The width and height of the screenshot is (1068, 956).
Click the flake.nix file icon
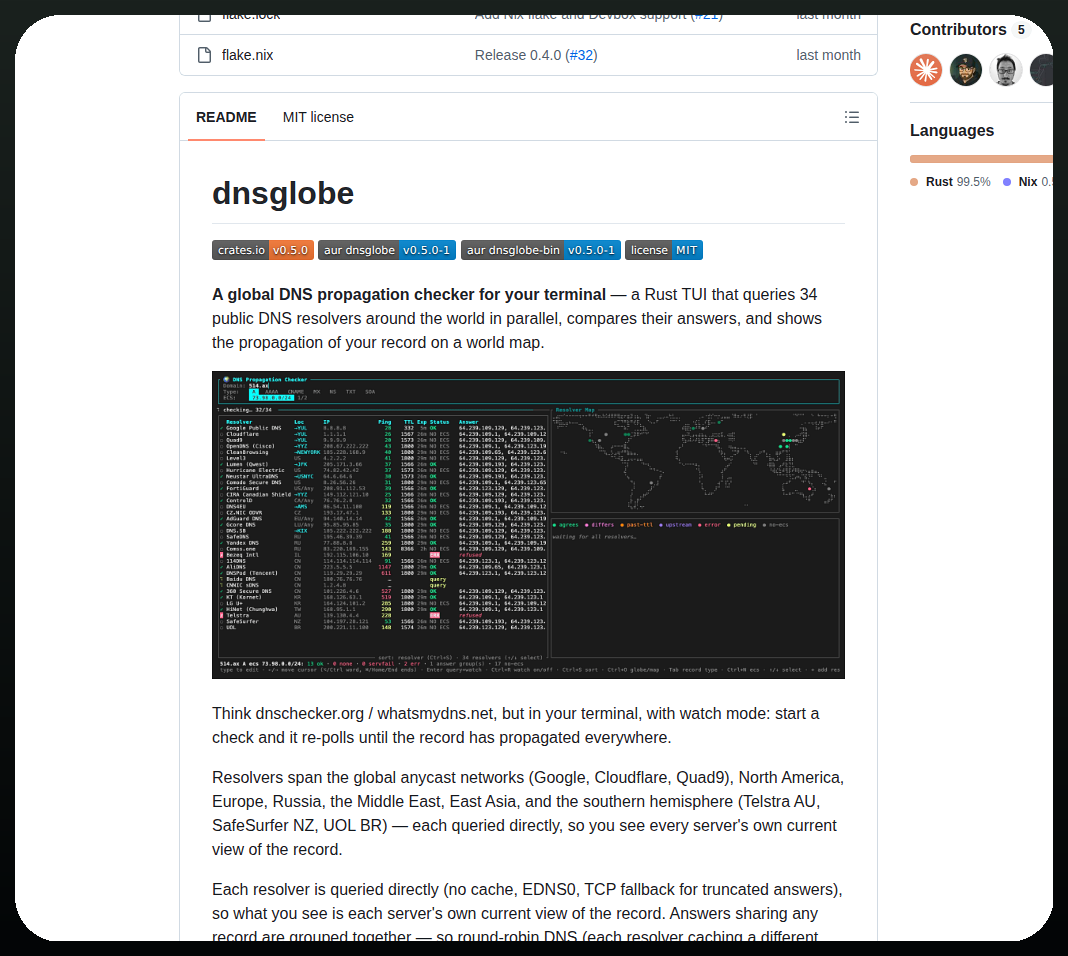(x=204, y=55)
